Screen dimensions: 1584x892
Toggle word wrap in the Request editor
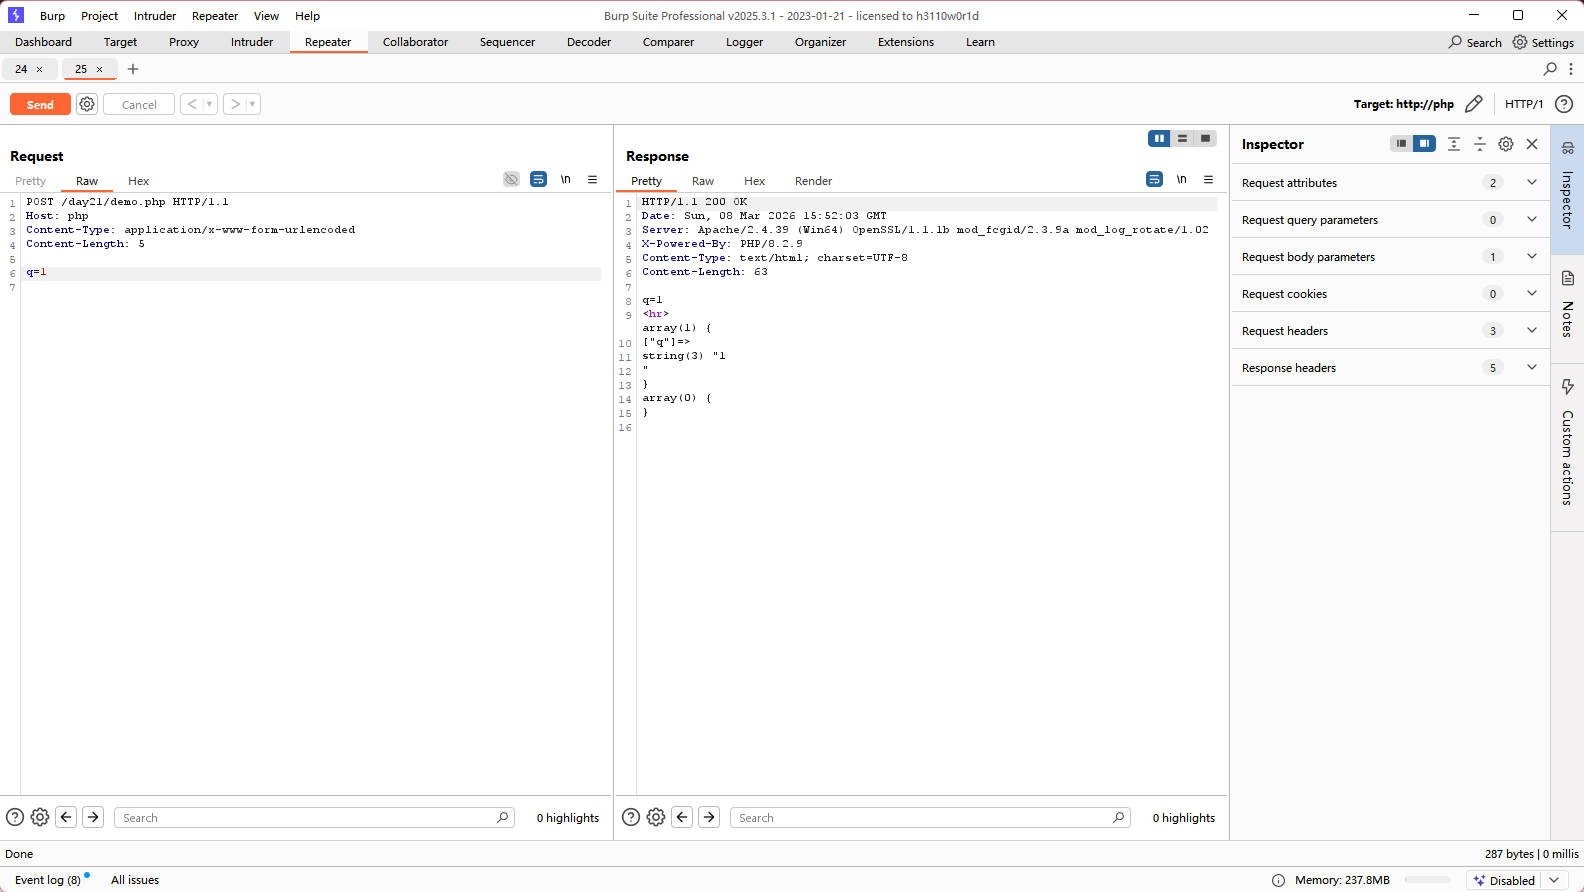click(538, 179)
